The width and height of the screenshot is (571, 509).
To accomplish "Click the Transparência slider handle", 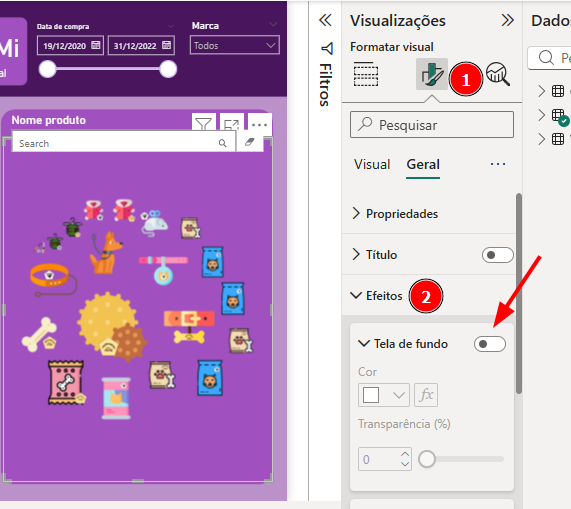I will pyautogui.click(x=427, y=459).
